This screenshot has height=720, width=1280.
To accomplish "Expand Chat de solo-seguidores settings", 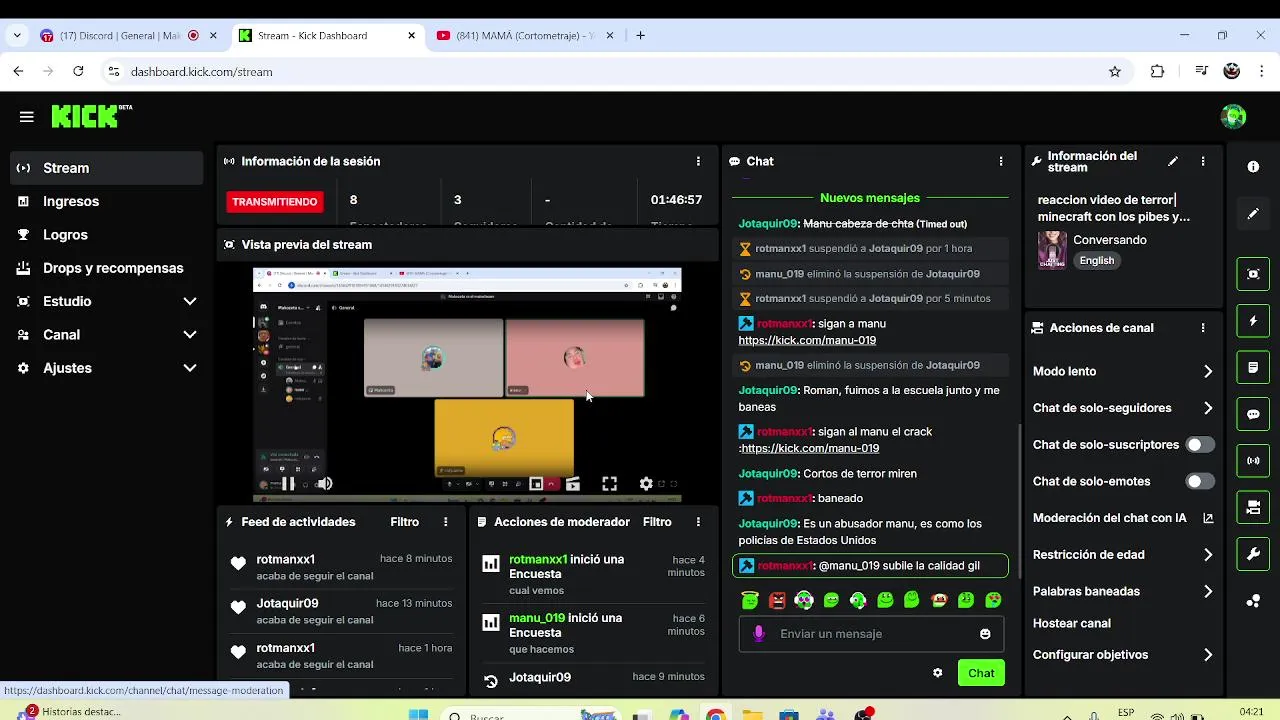I will tap(1122, 408).
